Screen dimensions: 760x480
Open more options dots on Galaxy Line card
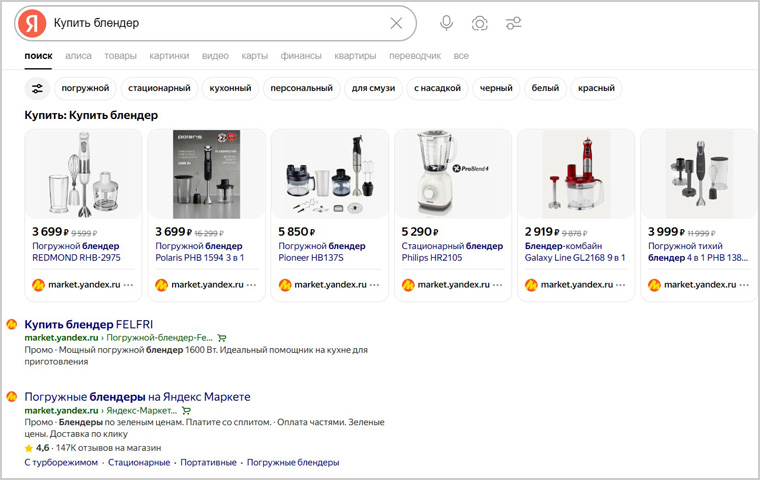tap(621, 285)
